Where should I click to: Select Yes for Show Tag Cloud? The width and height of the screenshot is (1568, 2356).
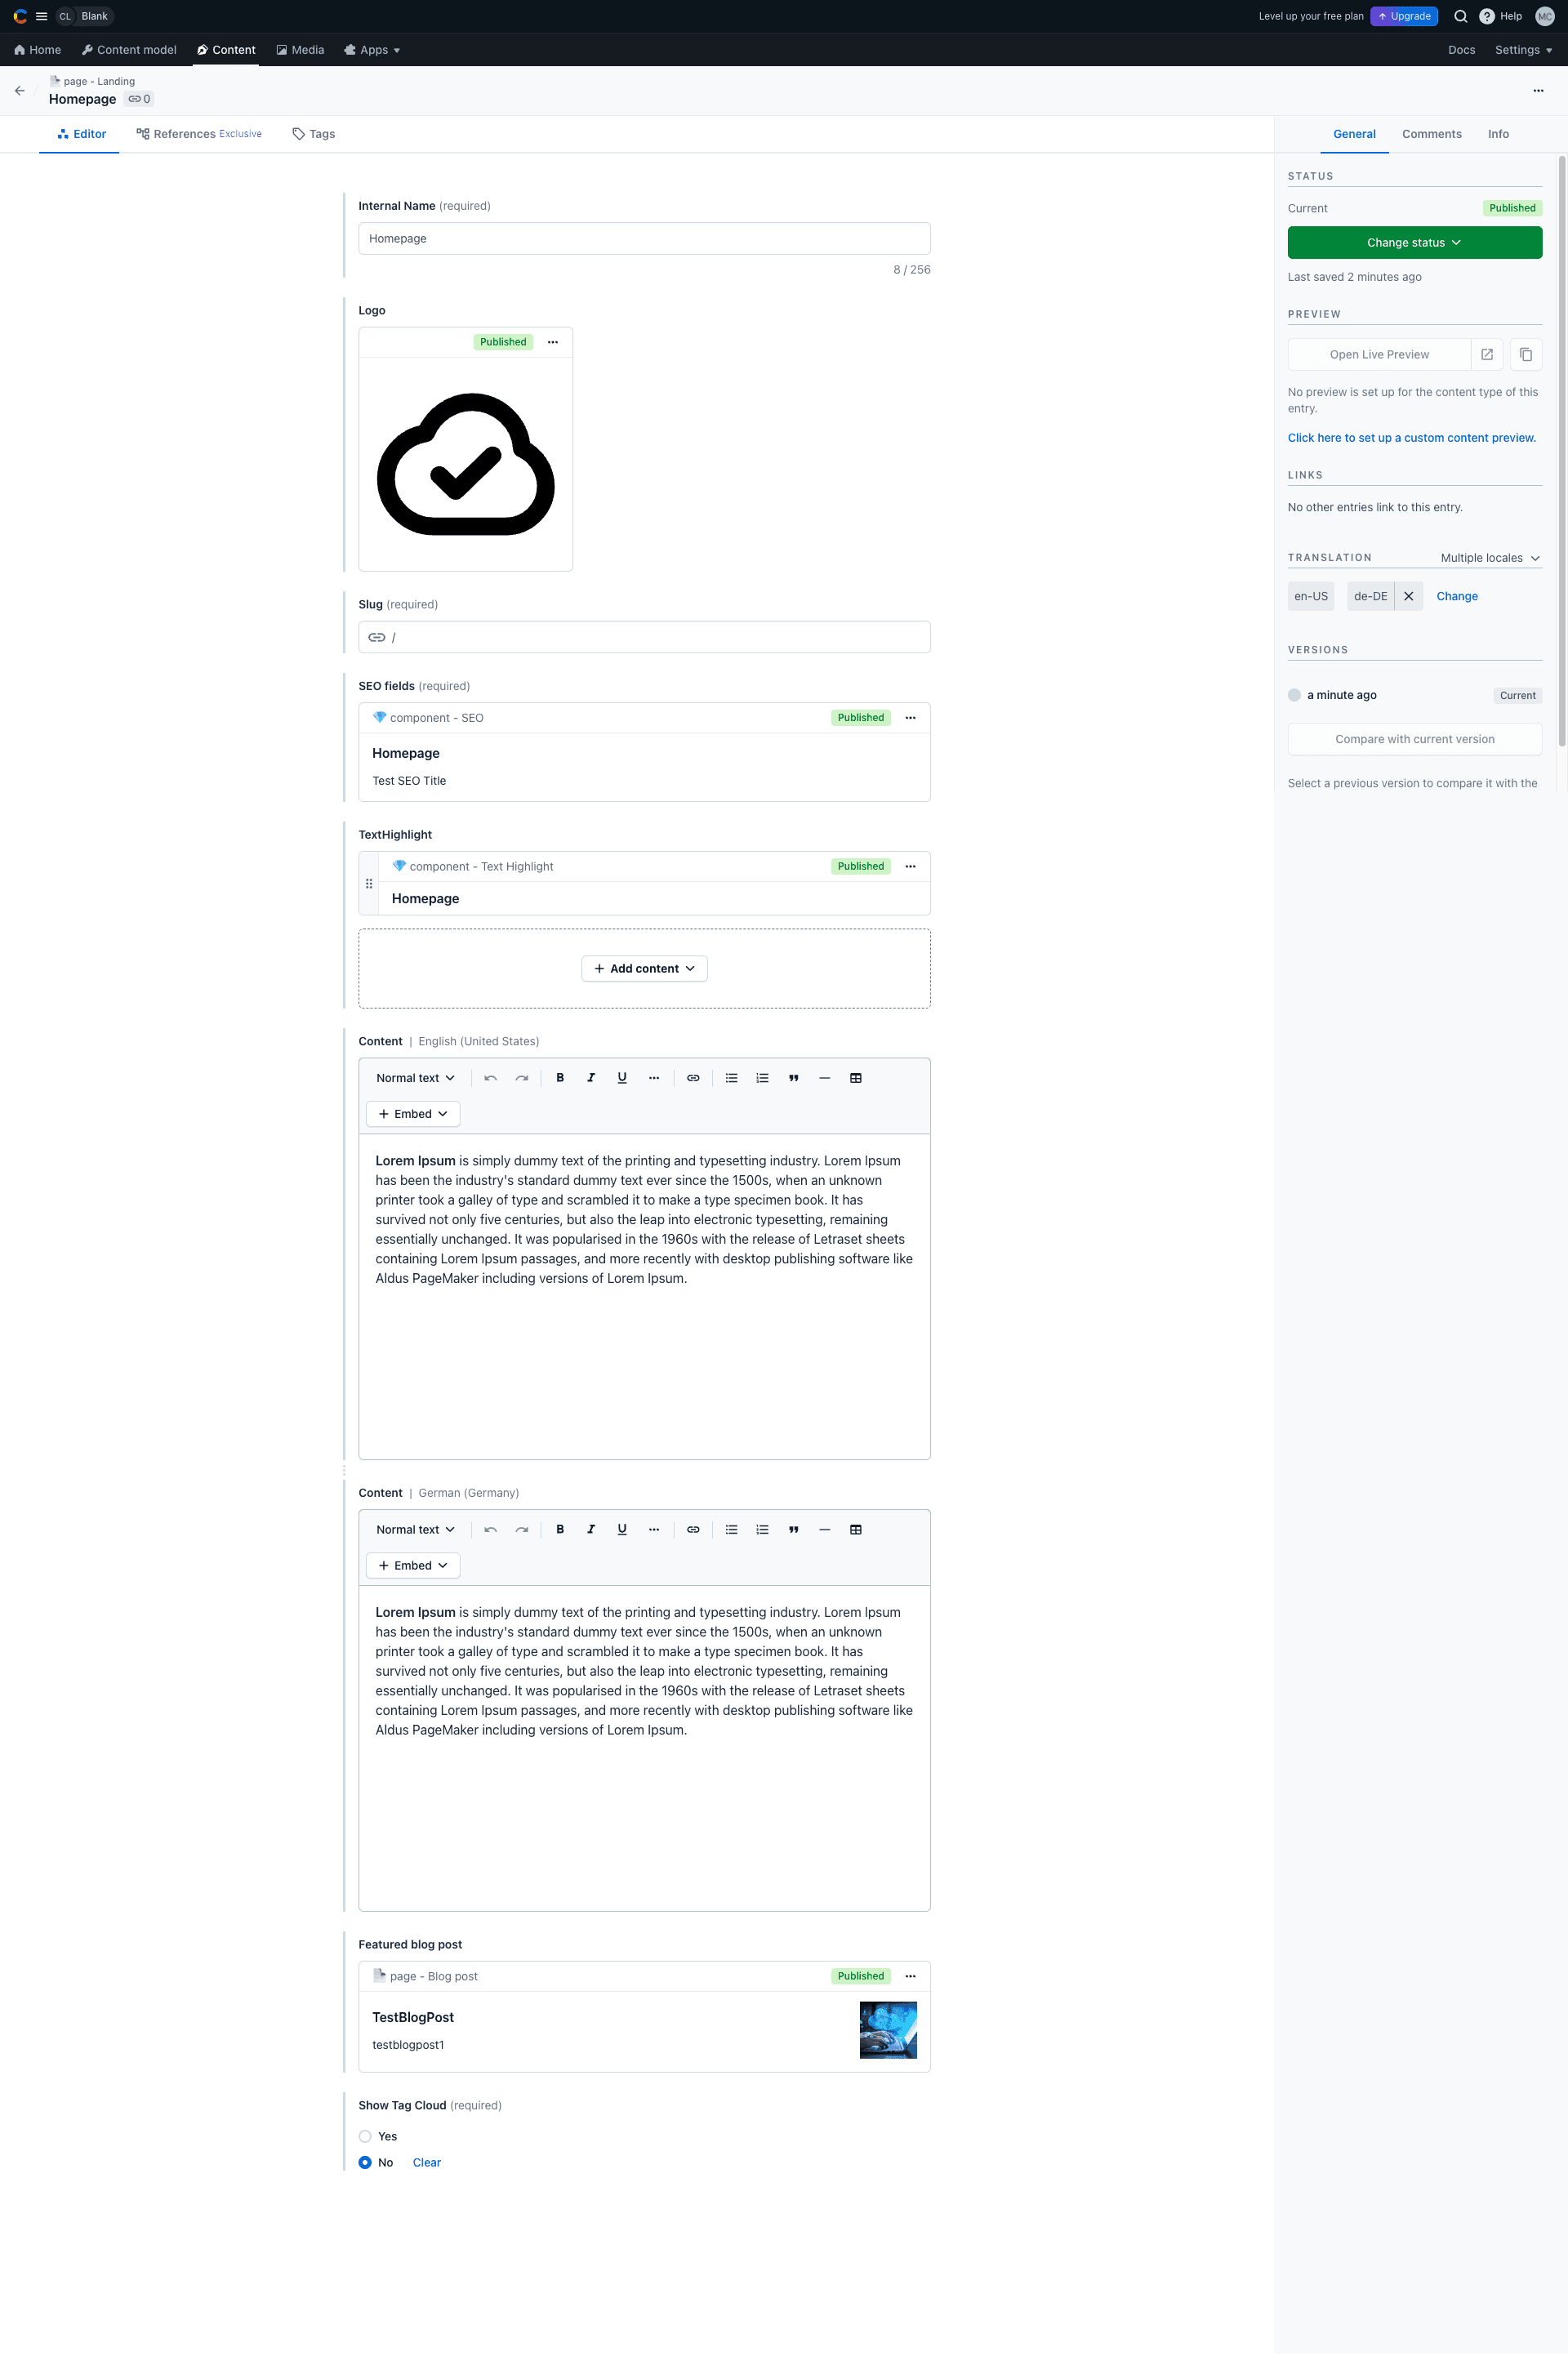click(365, 2136)
